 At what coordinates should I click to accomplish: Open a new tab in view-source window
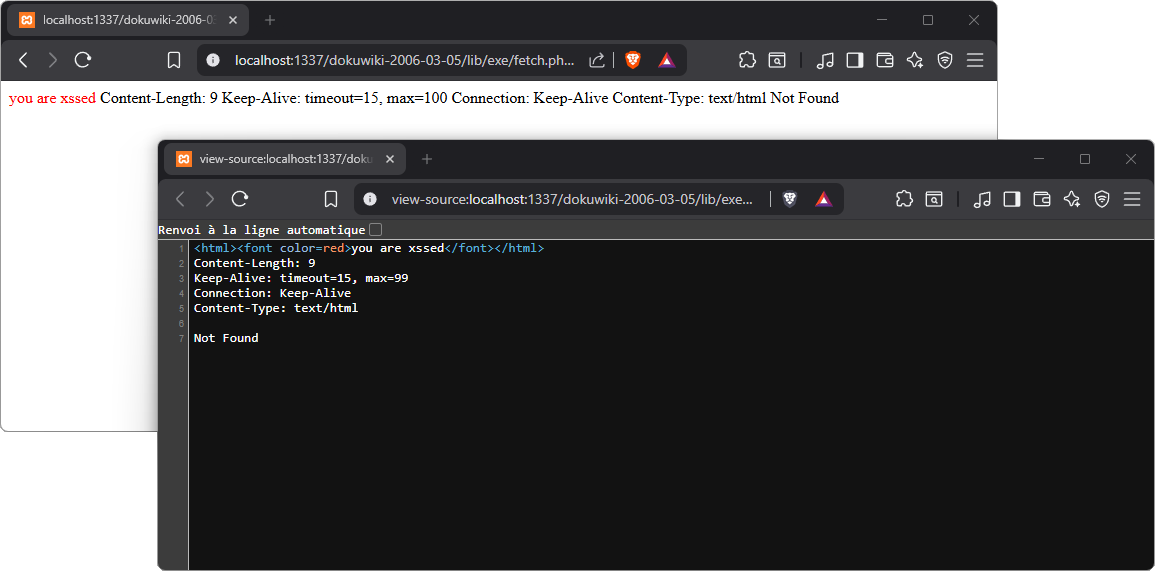coord(427,159)
